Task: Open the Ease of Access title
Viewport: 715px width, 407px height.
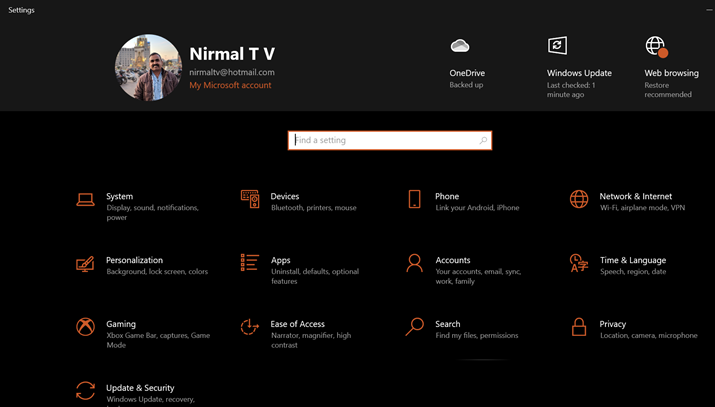Action: [297, 324]
